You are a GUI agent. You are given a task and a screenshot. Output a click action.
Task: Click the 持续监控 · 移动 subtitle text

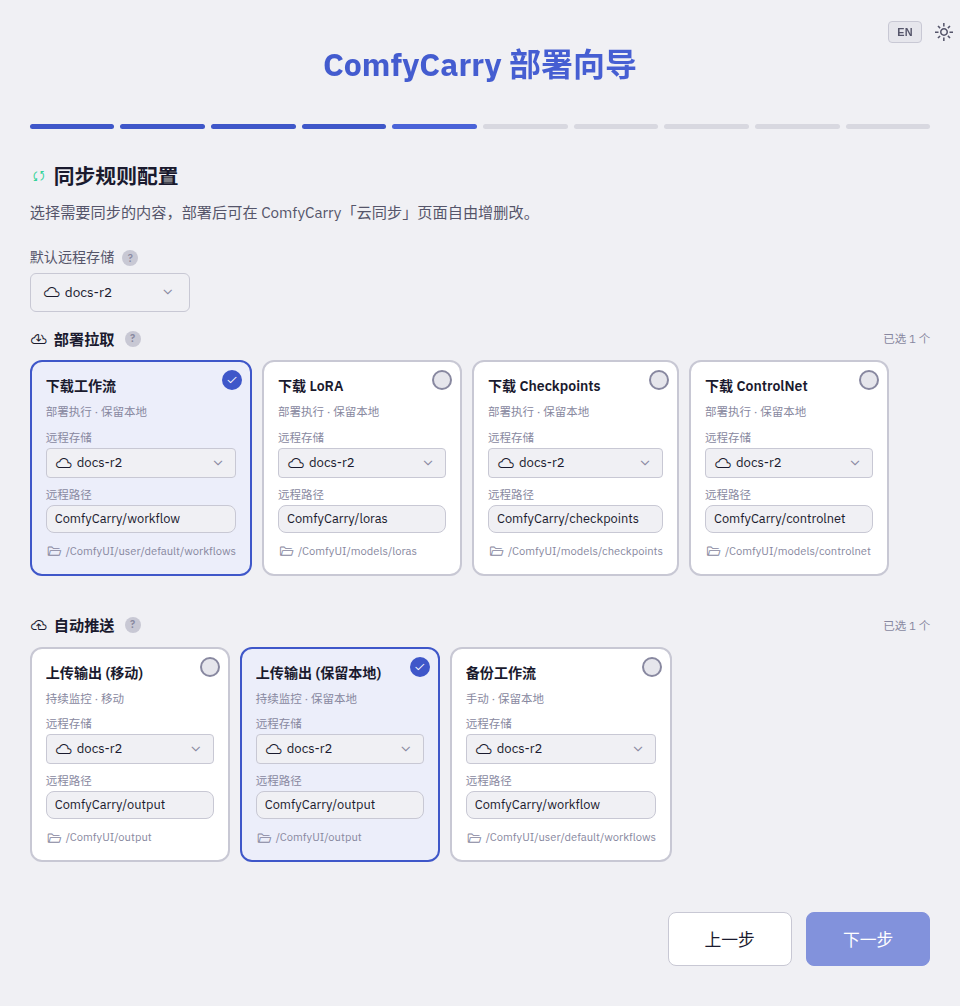[85, 699]
